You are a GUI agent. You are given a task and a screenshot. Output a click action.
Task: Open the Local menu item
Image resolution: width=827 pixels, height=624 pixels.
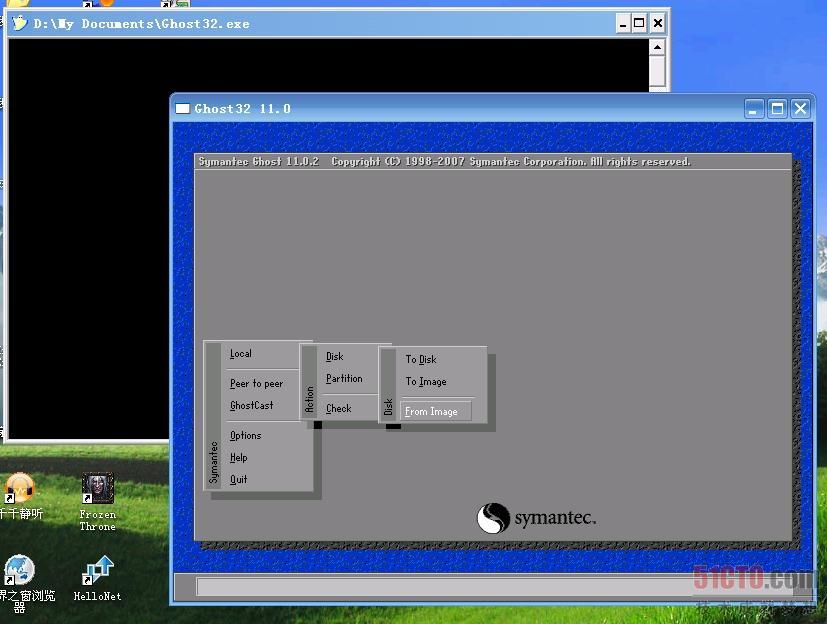(241, 354)
